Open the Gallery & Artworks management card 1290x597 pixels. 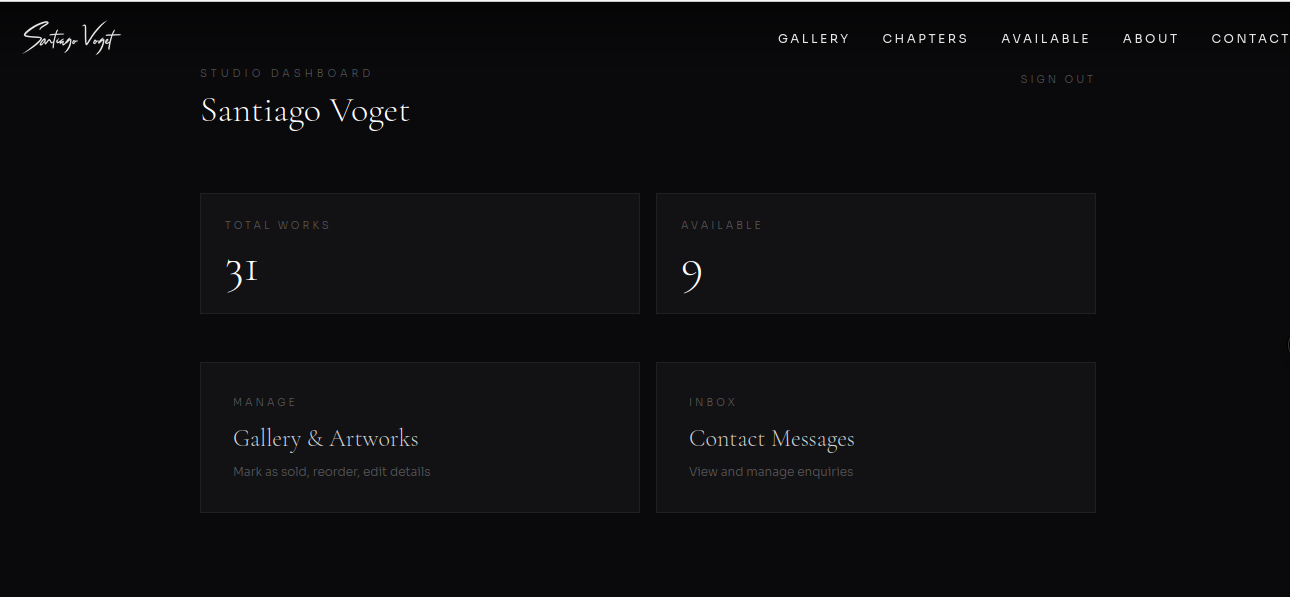(x=420, y=437)
